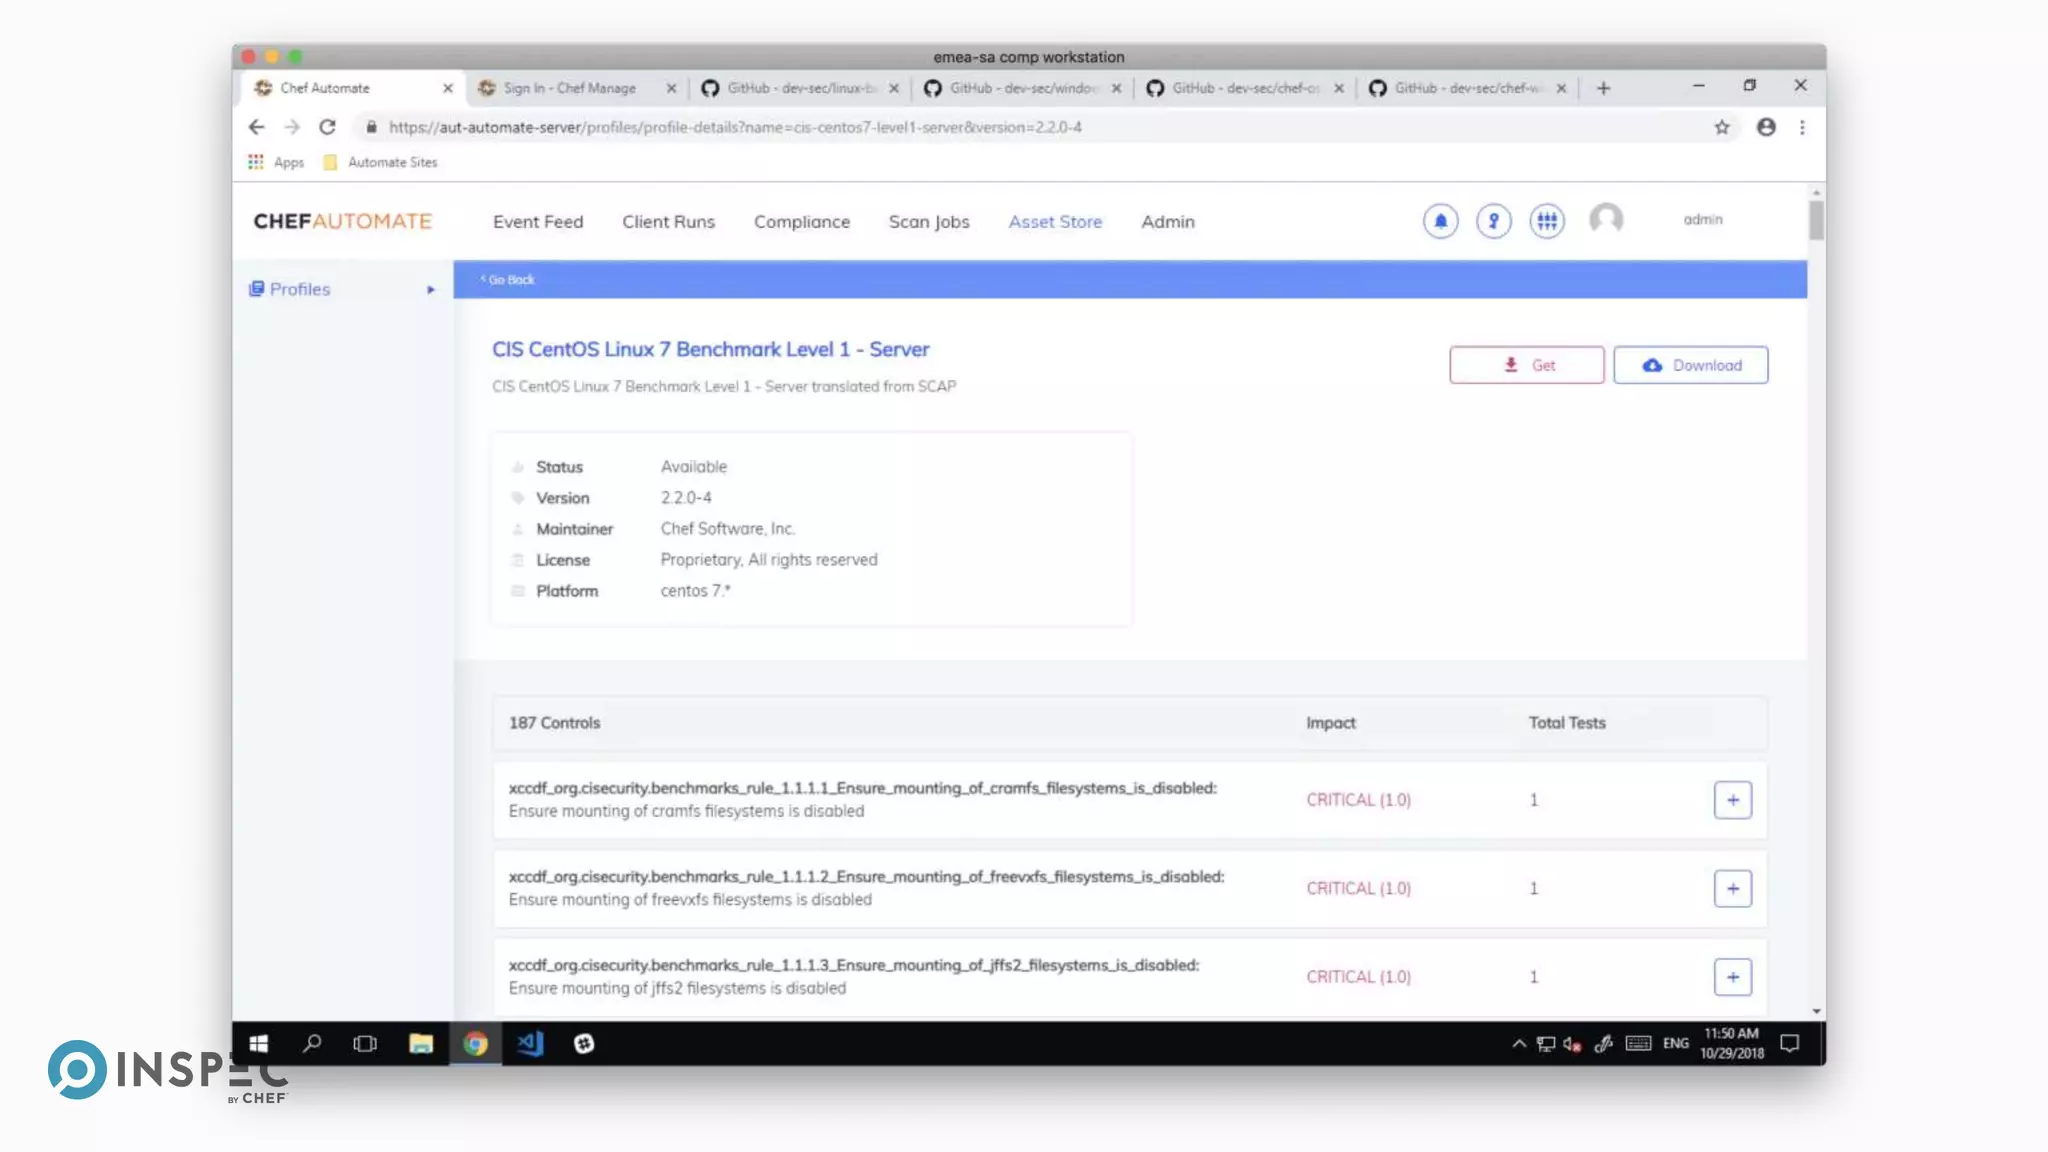Click the Go Back link
2048x1152 pixels.
[x=509, y=280]
